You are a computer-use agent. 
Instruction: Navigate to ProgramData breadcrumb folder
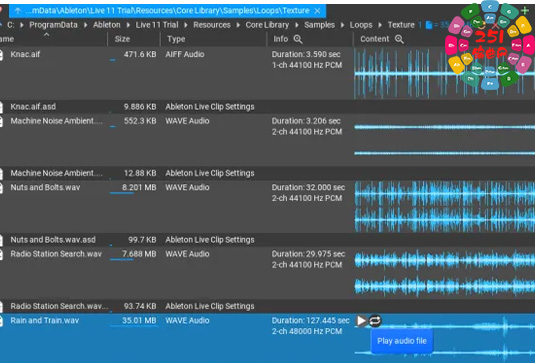pos(53,25)
